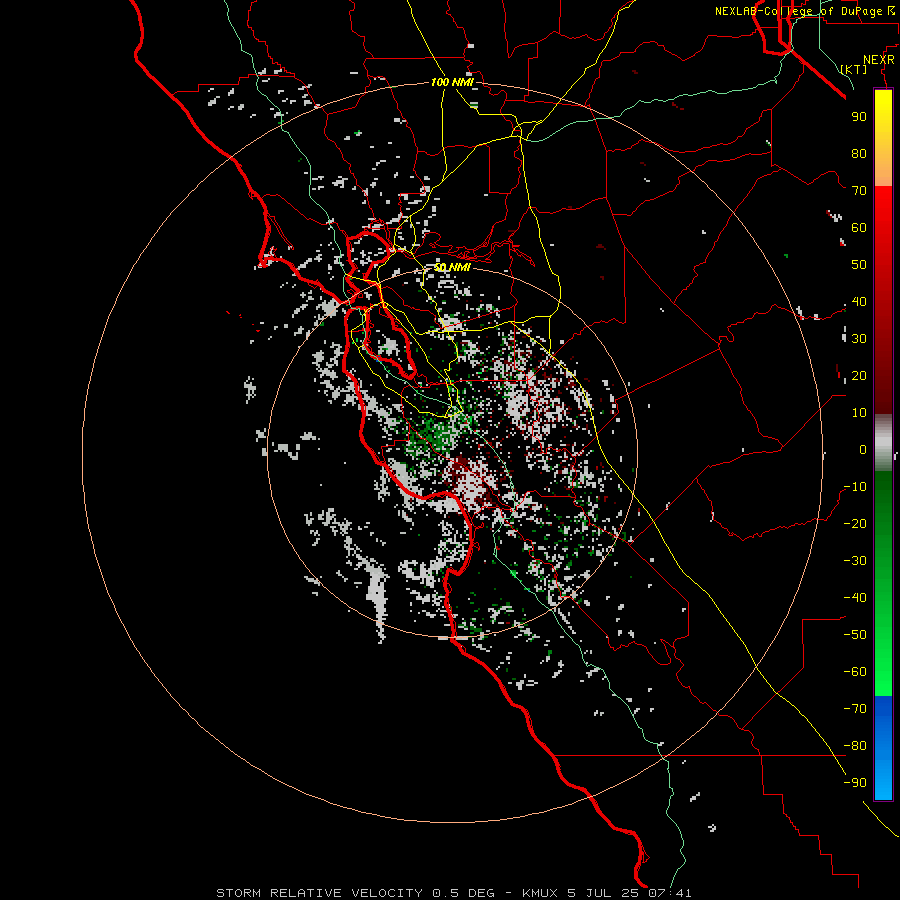
Task: Click the positive 20 scale value
Action: point(859,376)
